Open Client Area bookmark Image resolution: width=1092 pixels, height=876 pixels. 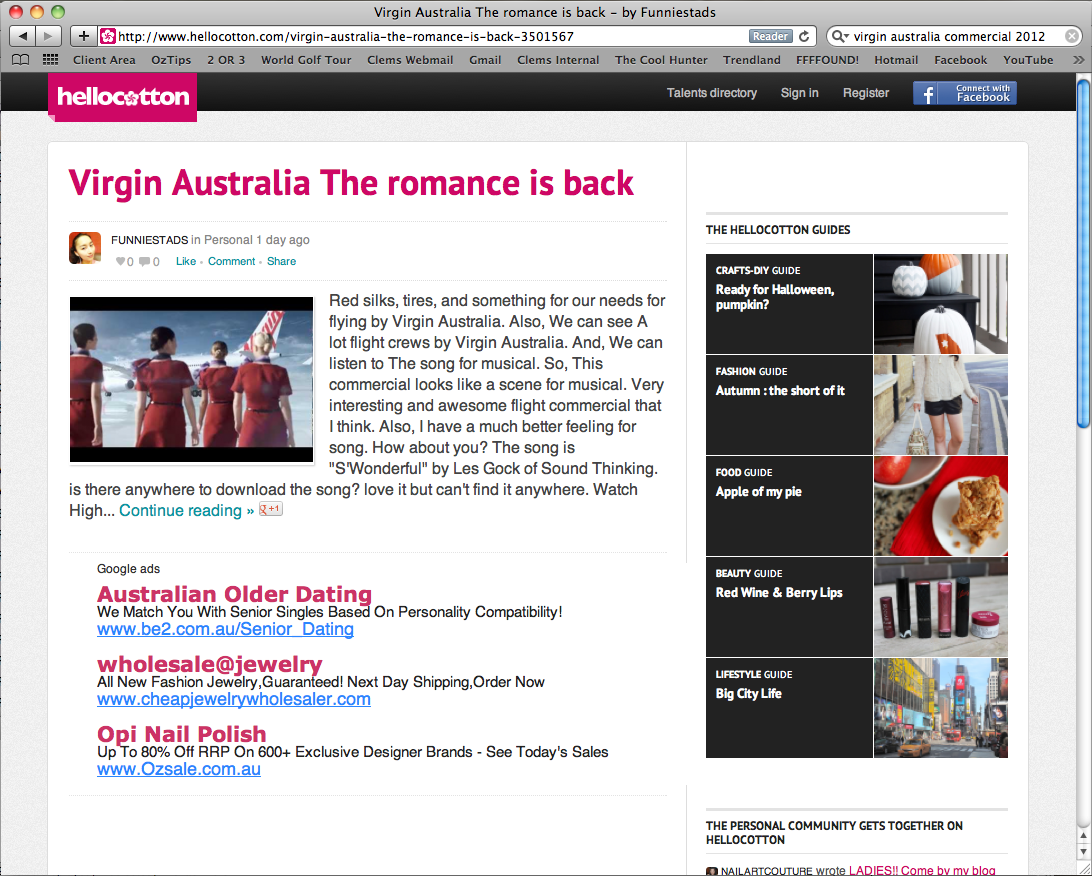point(104,60)
